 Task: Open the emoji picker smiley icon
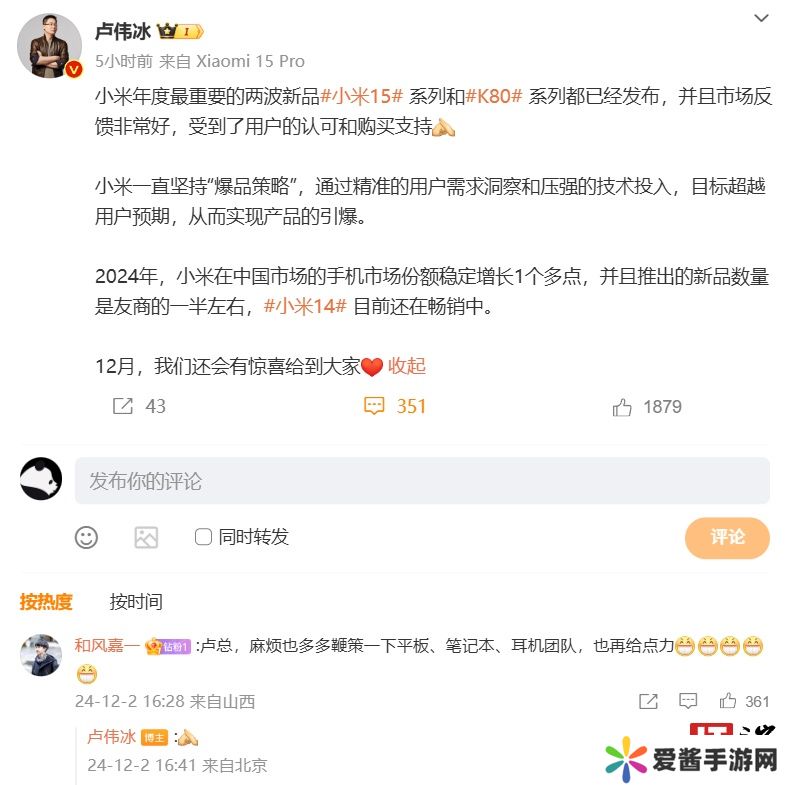pyautogui.click(x=86, y=537)
